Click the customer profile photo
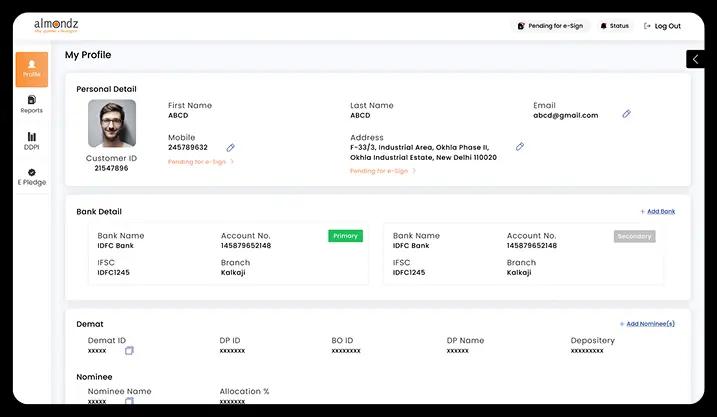The image size is (717, 417). click(112, 124)
